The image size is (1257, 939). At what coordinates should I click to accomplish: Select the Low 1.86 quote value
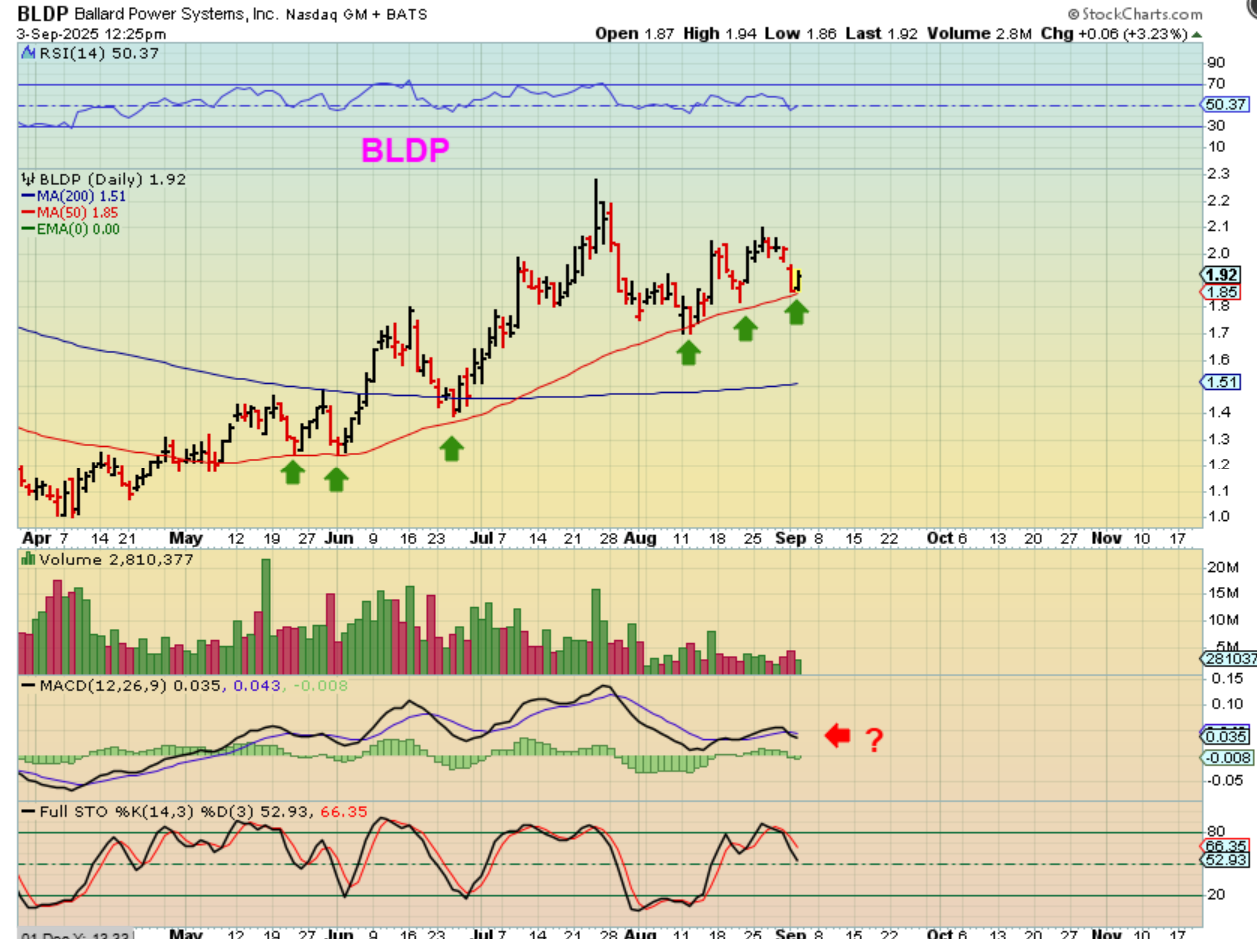point(801,34)
